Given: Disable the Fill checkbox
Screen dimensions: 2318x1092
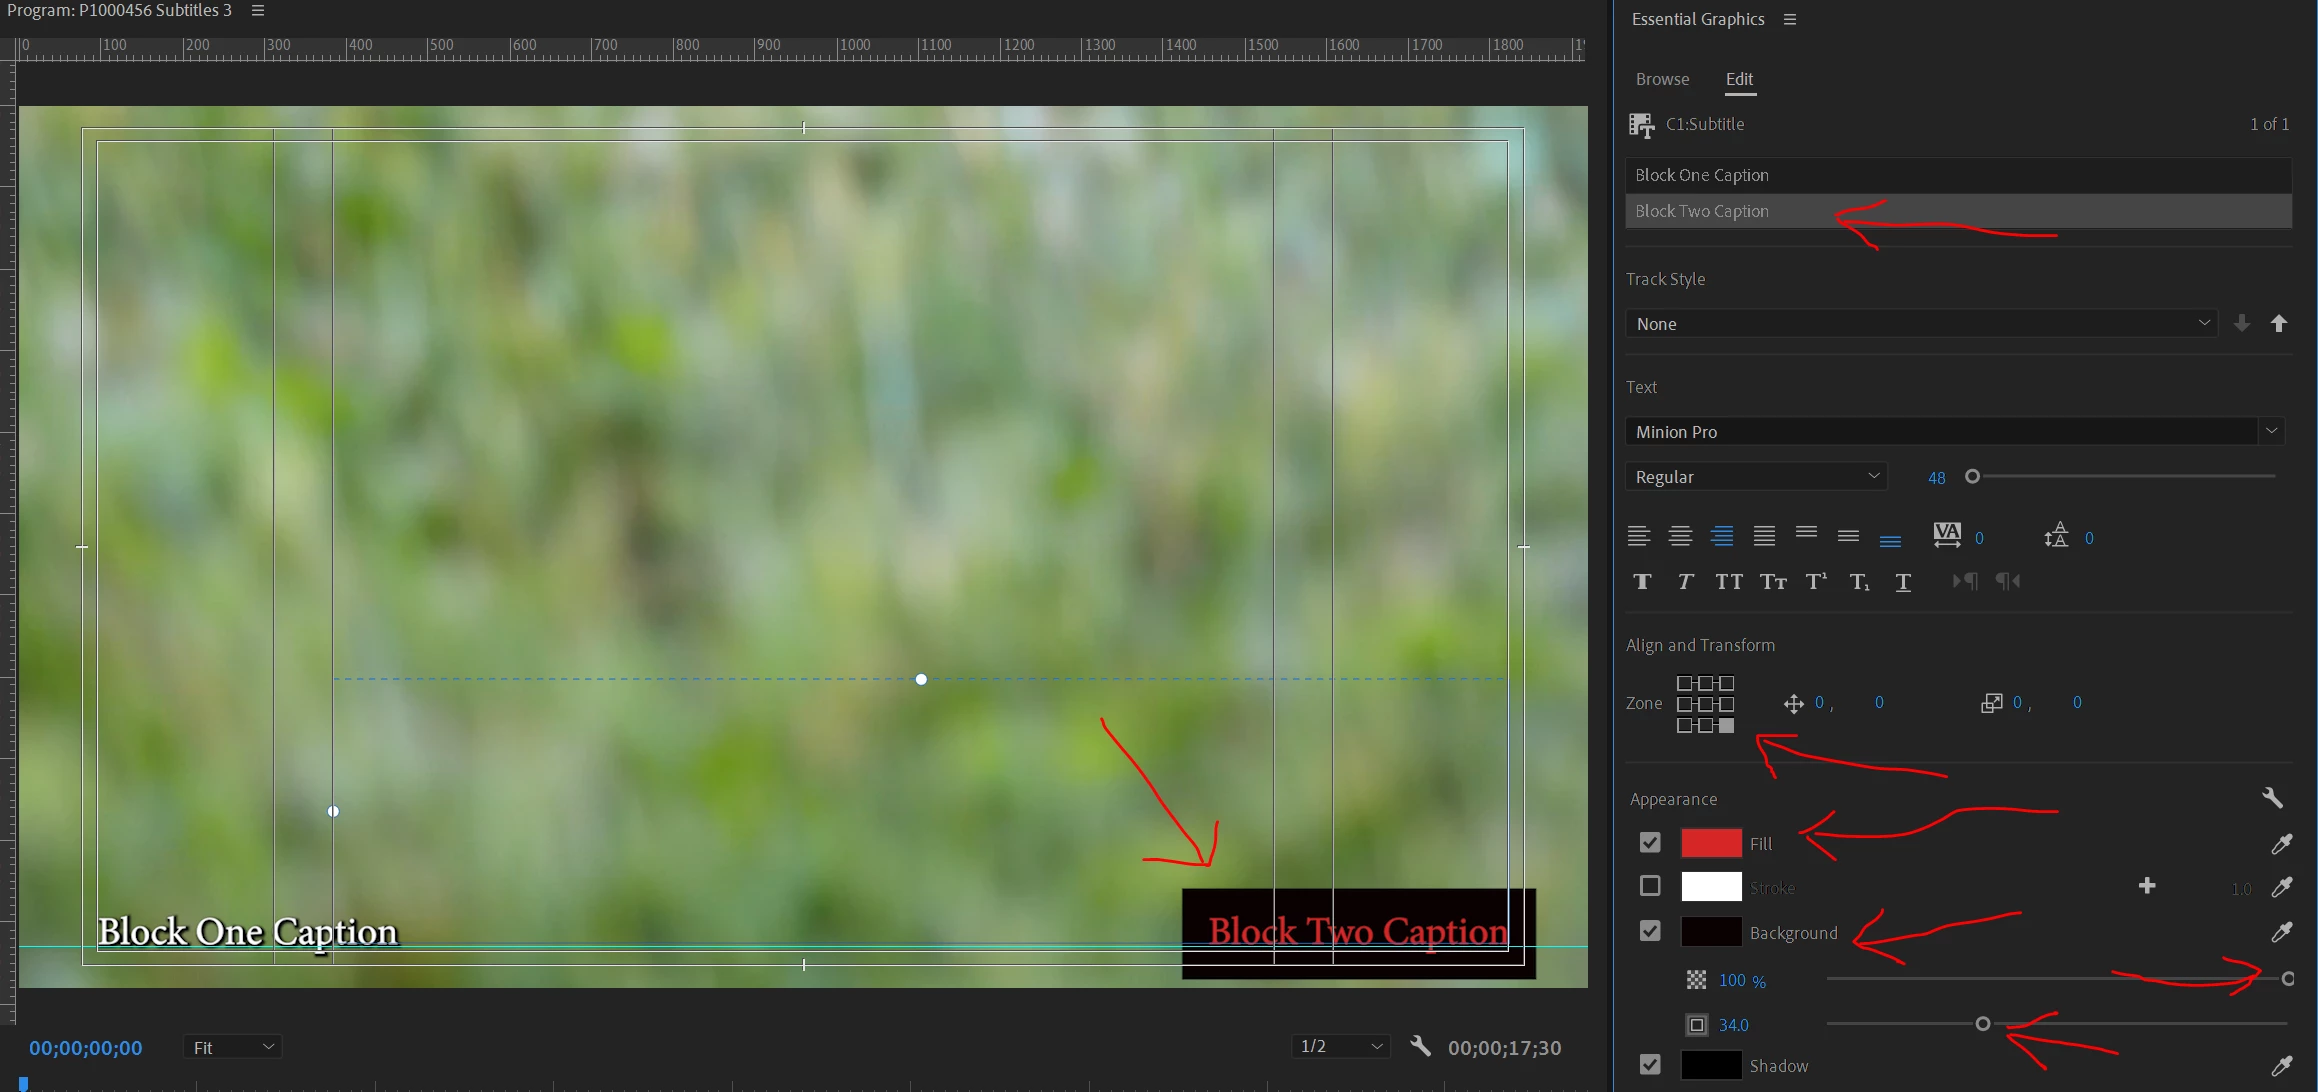Looking at the screenshot, I should point(1650,843).
